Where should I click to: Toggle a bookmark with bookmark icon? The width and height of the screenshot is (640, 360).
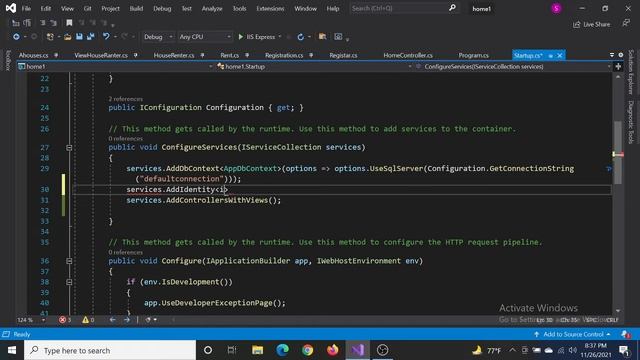(x=69, y=23)
